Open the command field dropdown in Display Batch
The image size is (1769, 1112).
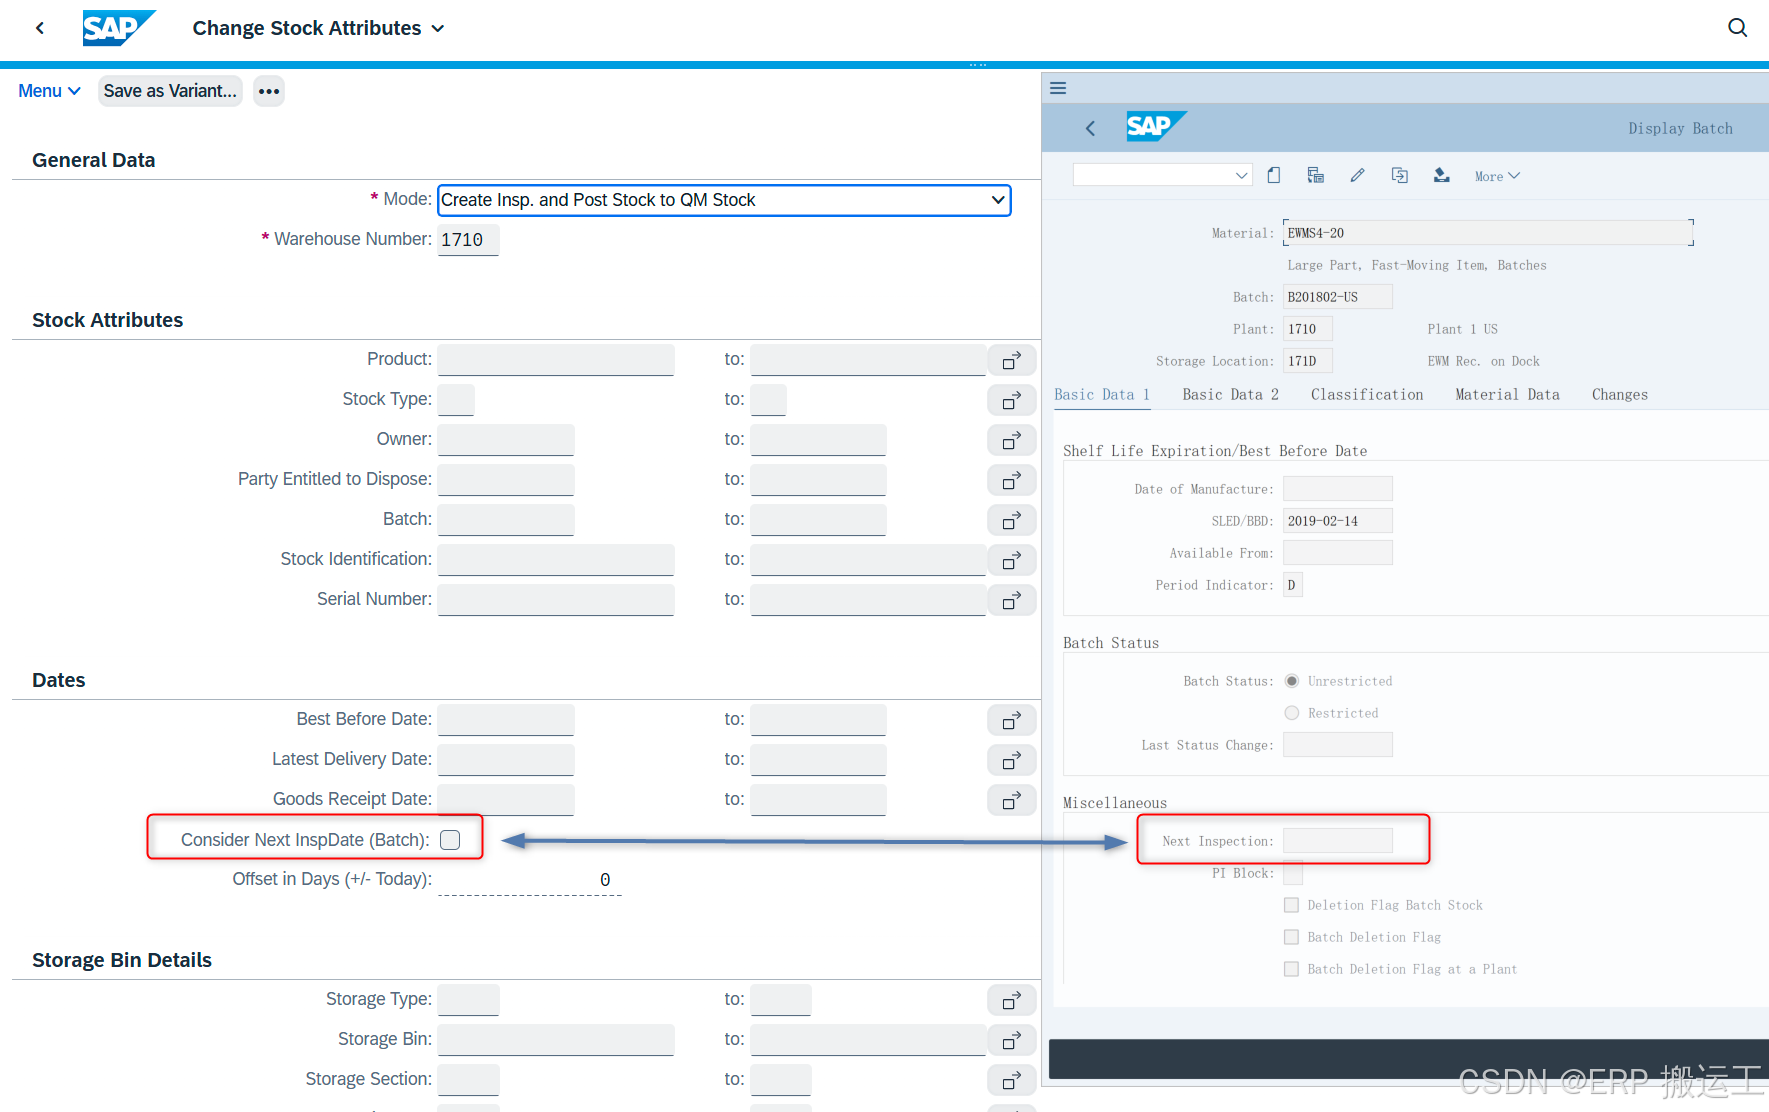click(x=1241, y=175)
